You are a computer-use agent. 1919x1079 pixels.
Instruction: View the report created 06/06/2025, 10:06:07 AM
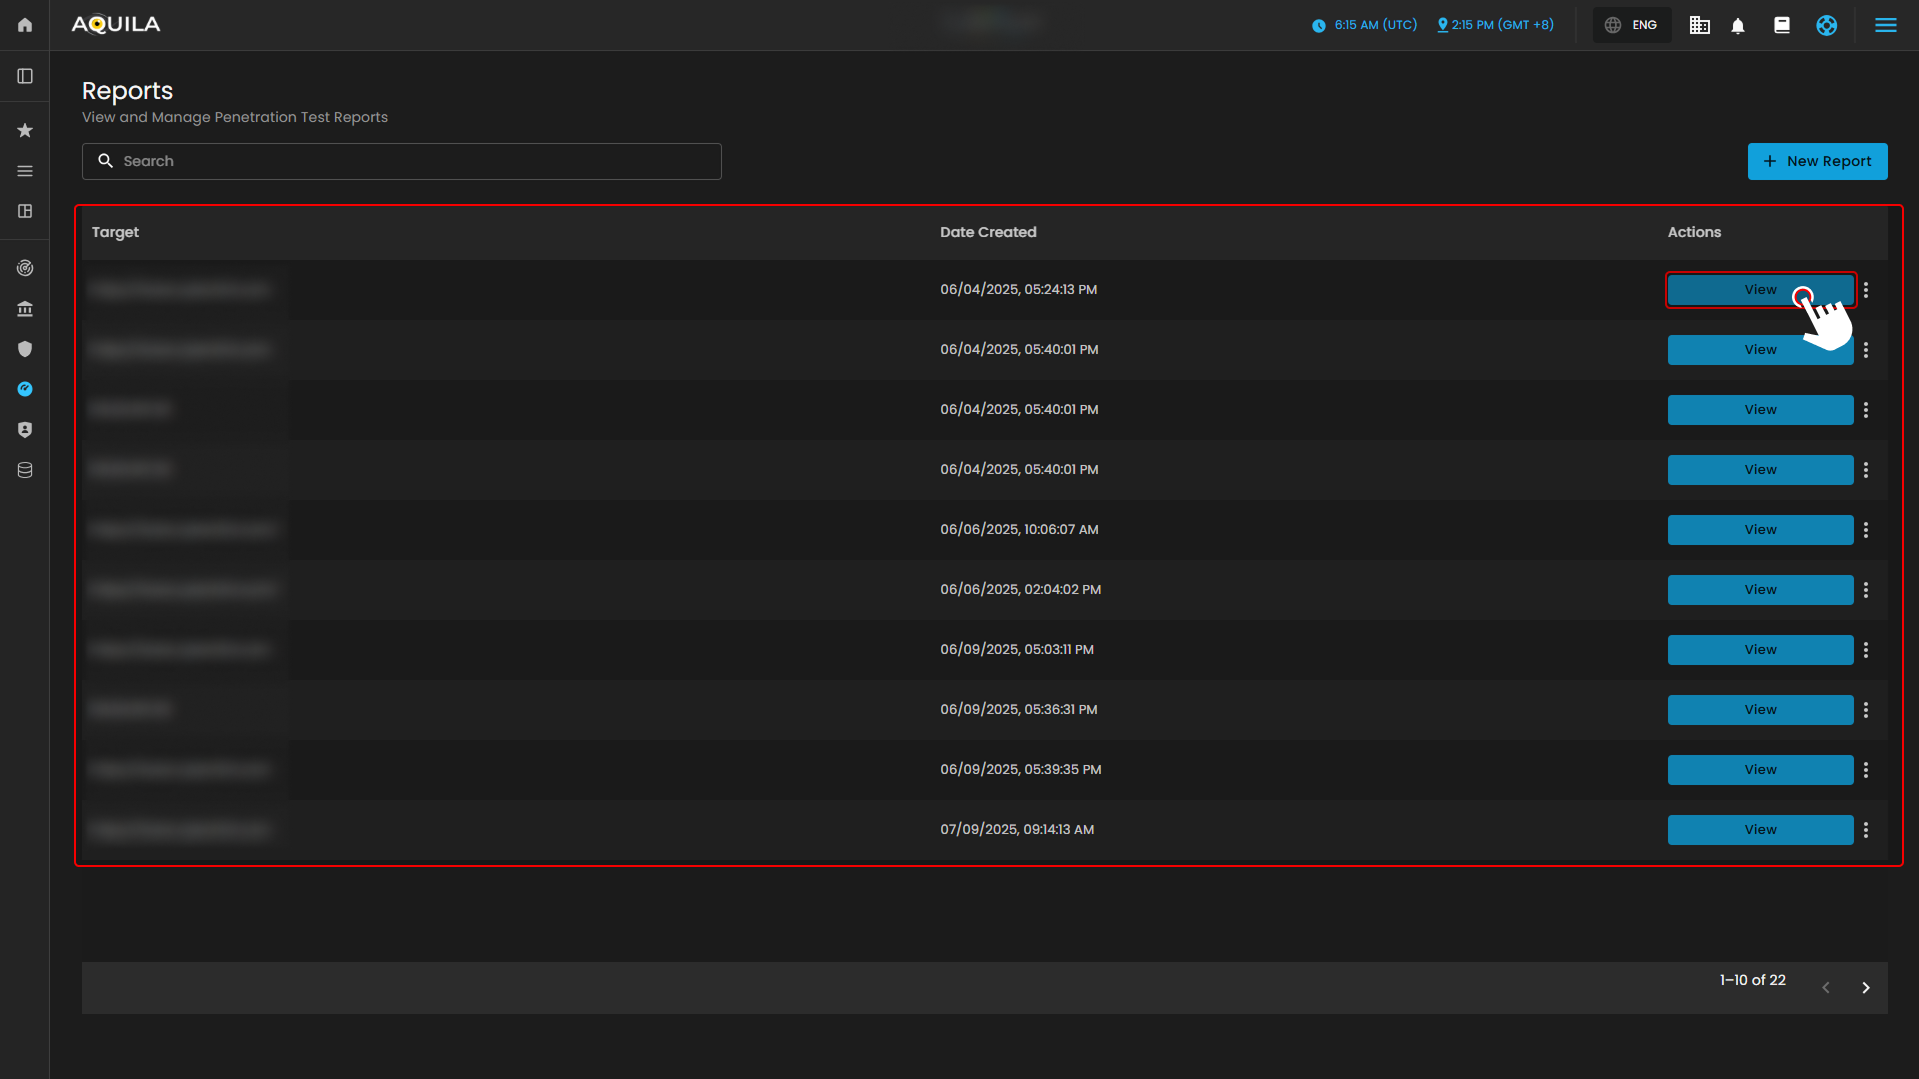coord(1760,530)
